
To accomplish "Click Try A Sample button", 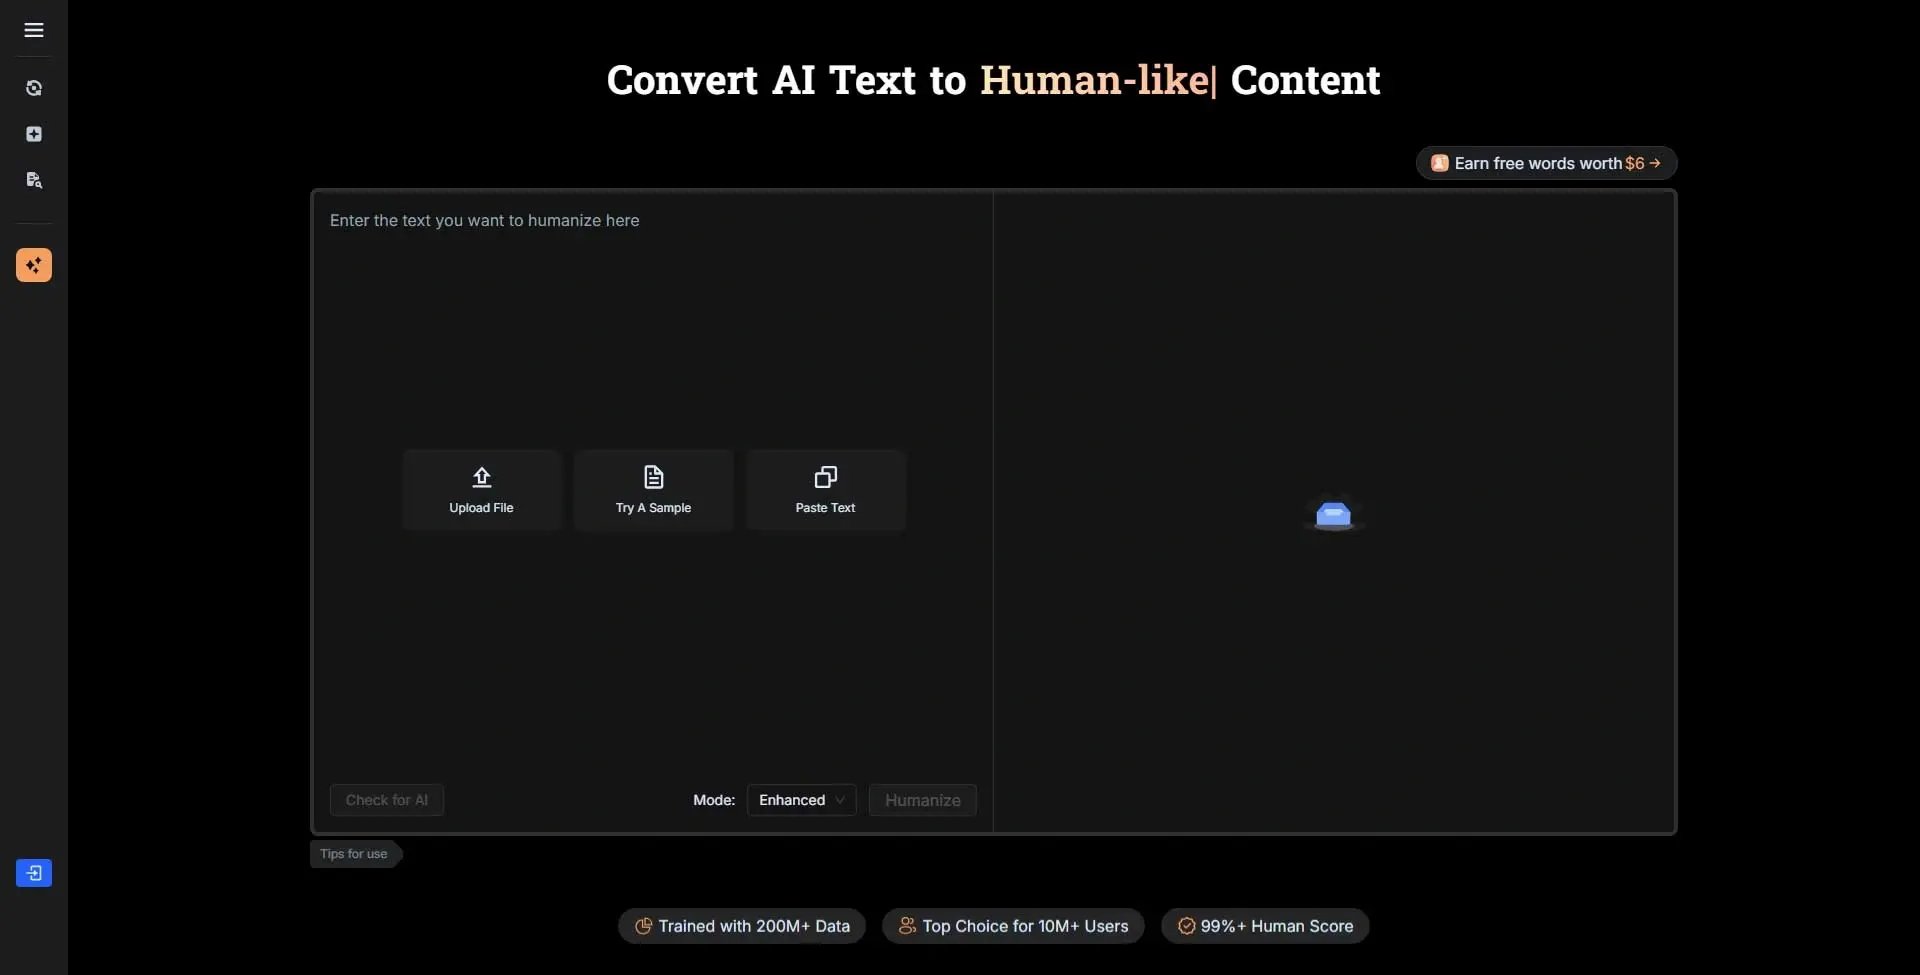I will point(653,490).
